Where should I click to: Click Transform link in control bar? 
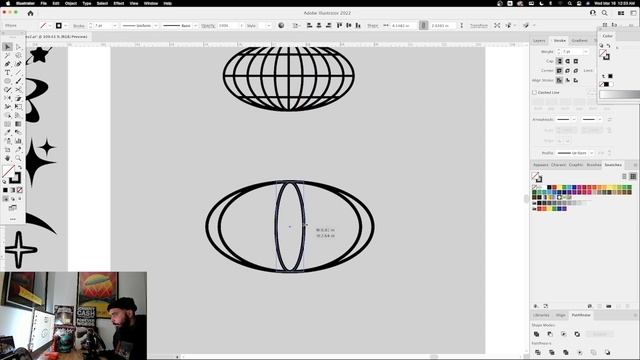point(479,26)
